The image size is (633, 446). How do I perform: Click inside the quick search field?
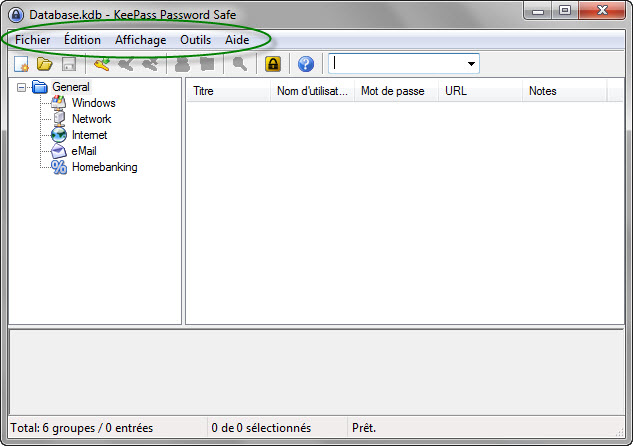(x=397, y=64)
